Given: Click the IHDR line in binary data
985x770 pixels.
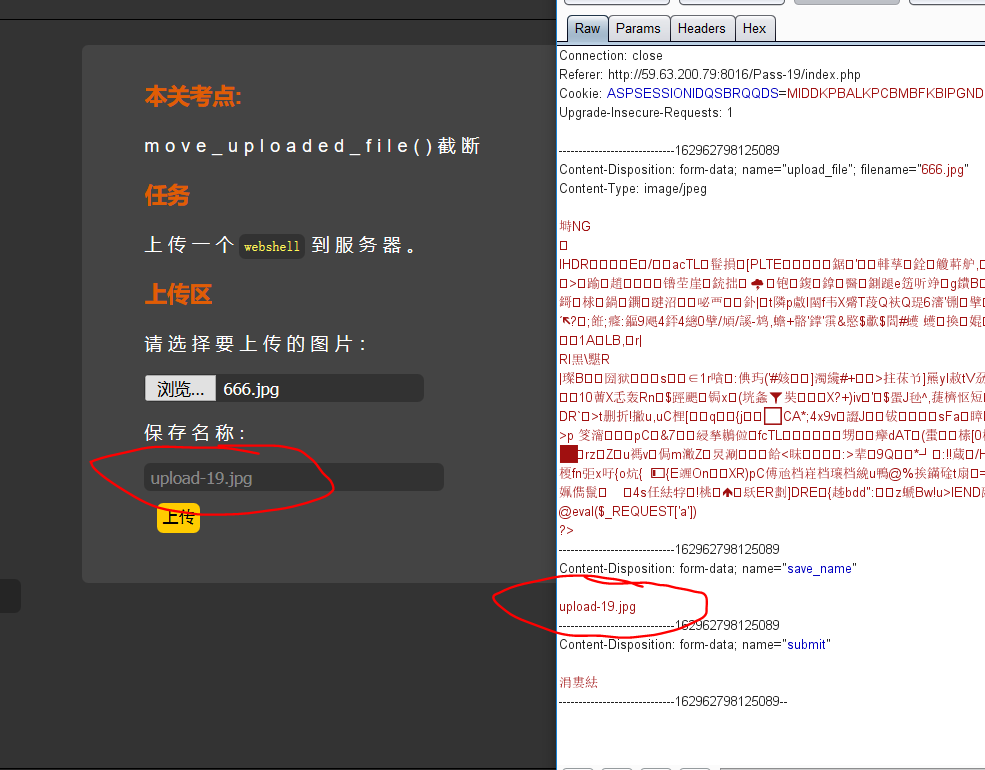Looking at the screenshot, I should click(x=771, y=264).
